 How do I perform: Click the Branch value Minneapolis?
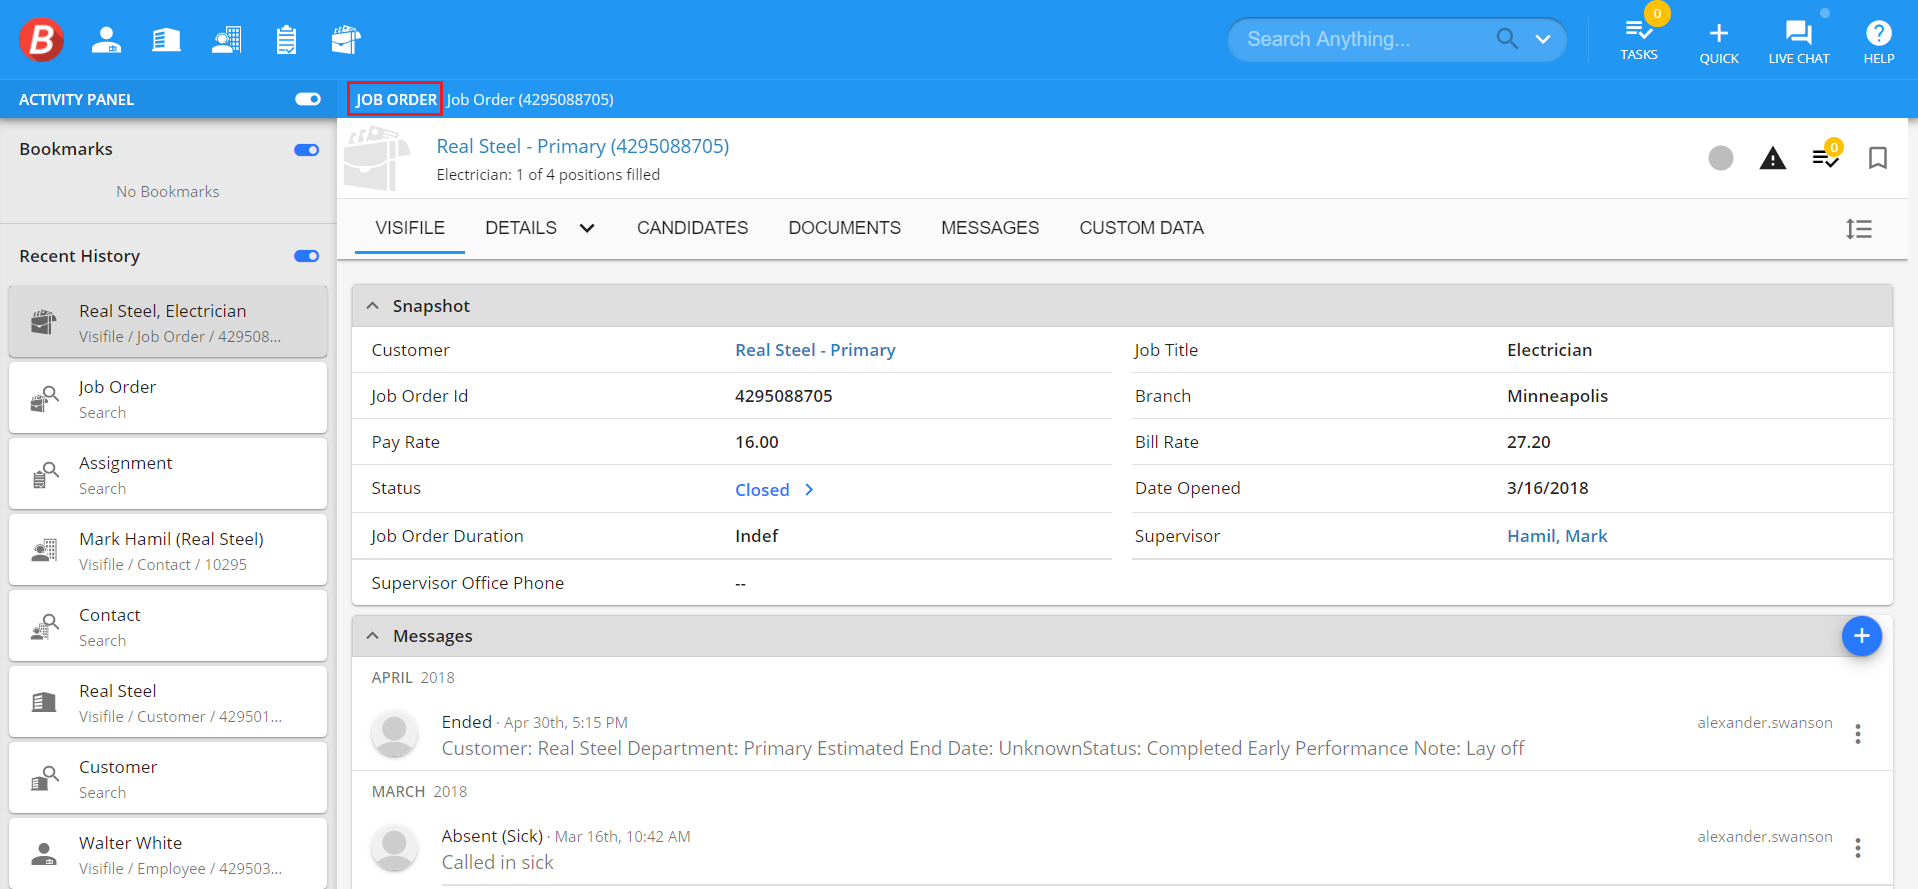point(1558,396)
